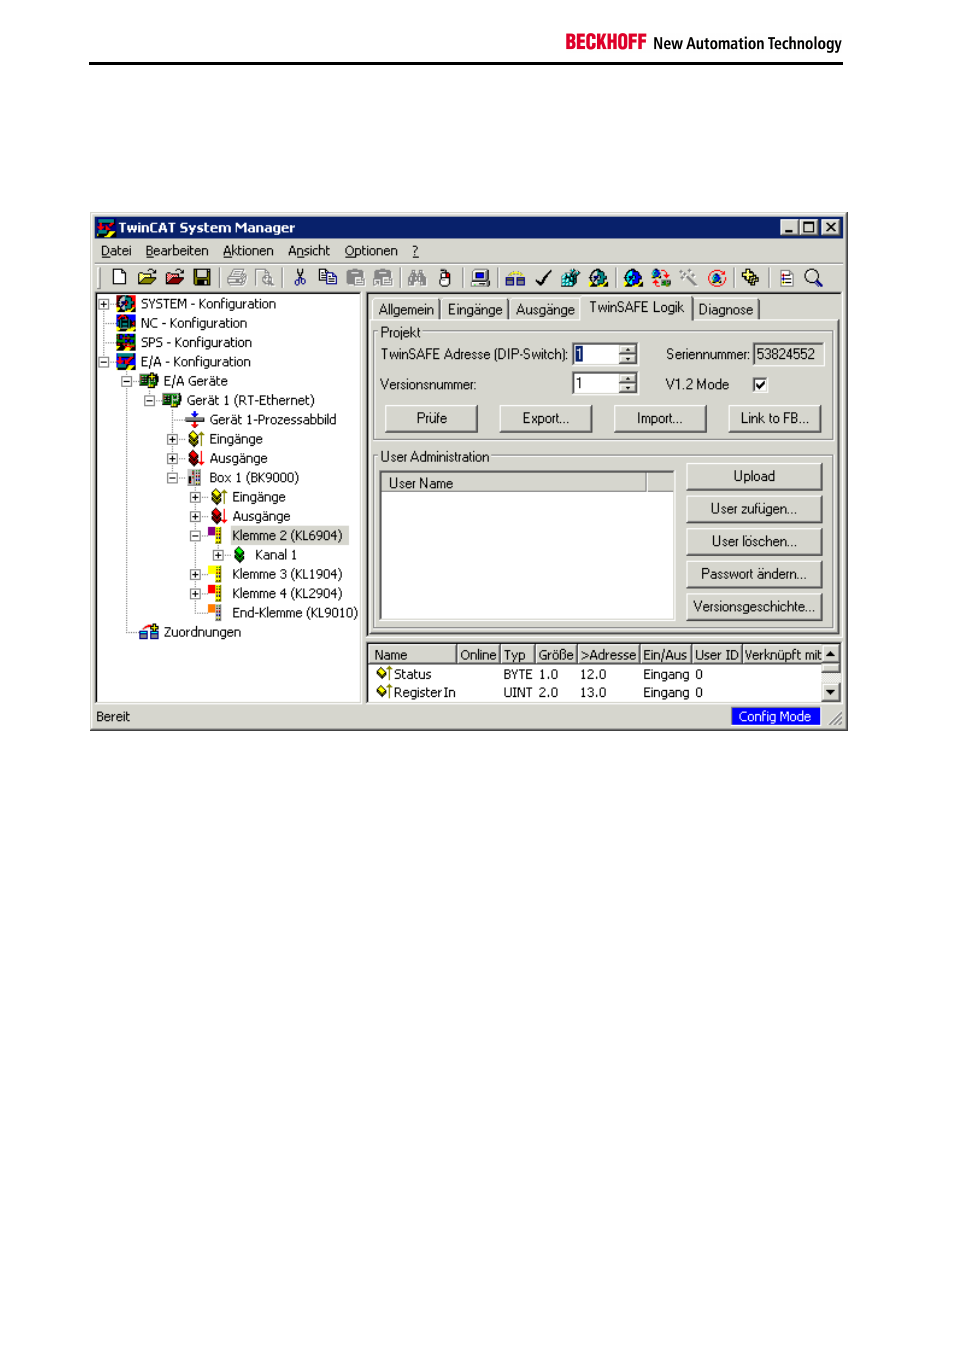Click the Paste clipboard icon
The height and width of the screenshot is (1350, 954).
tap(355, 278)
